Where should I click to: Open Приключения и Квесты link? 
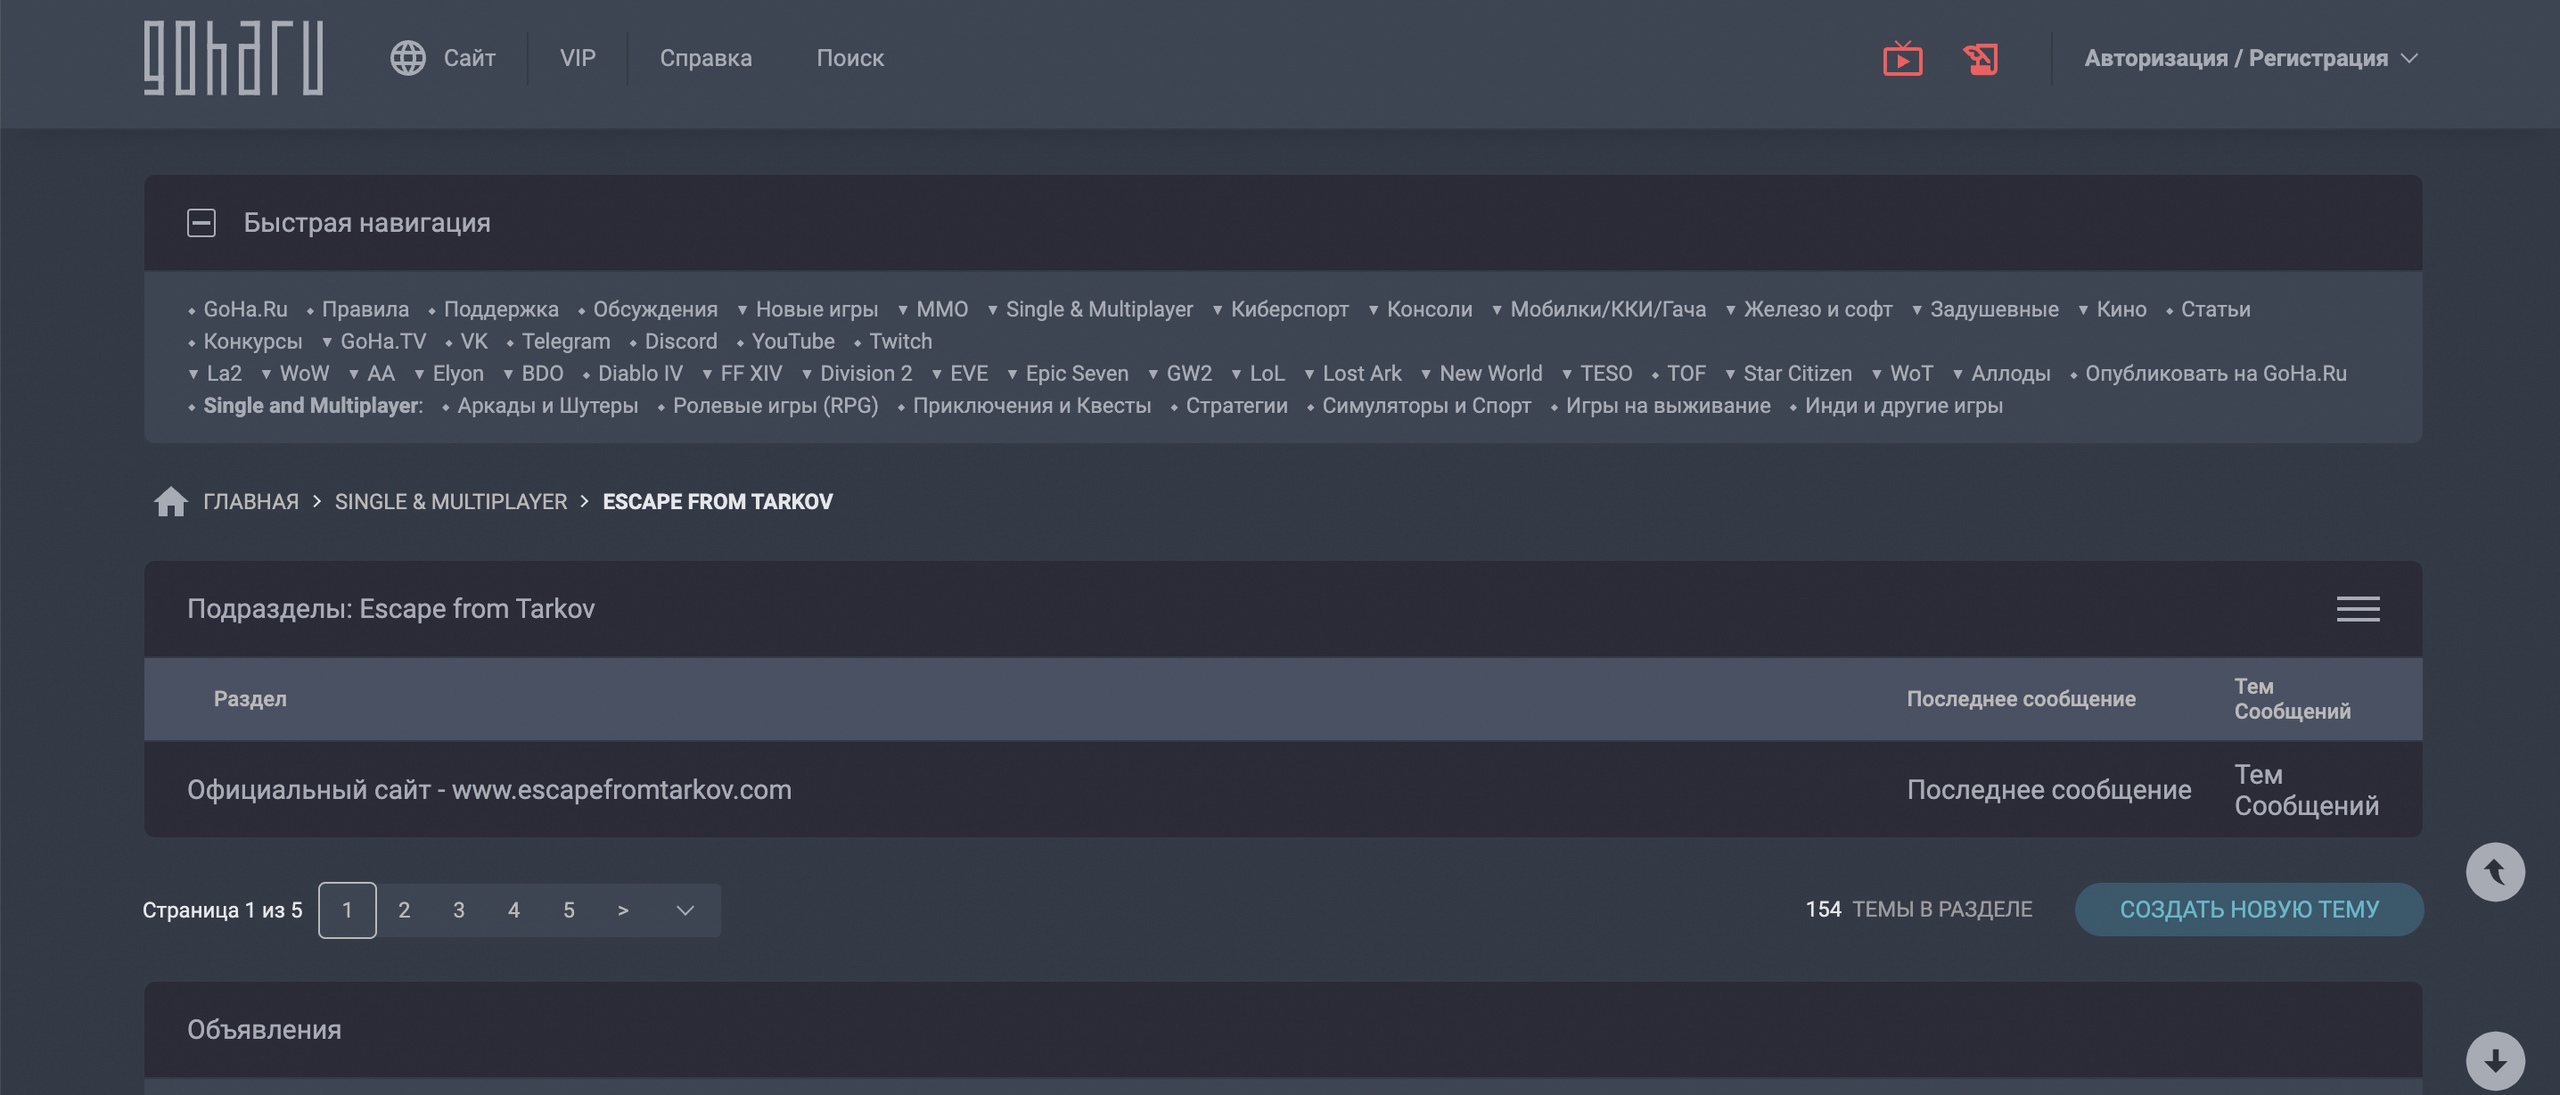coord(1032,405)
